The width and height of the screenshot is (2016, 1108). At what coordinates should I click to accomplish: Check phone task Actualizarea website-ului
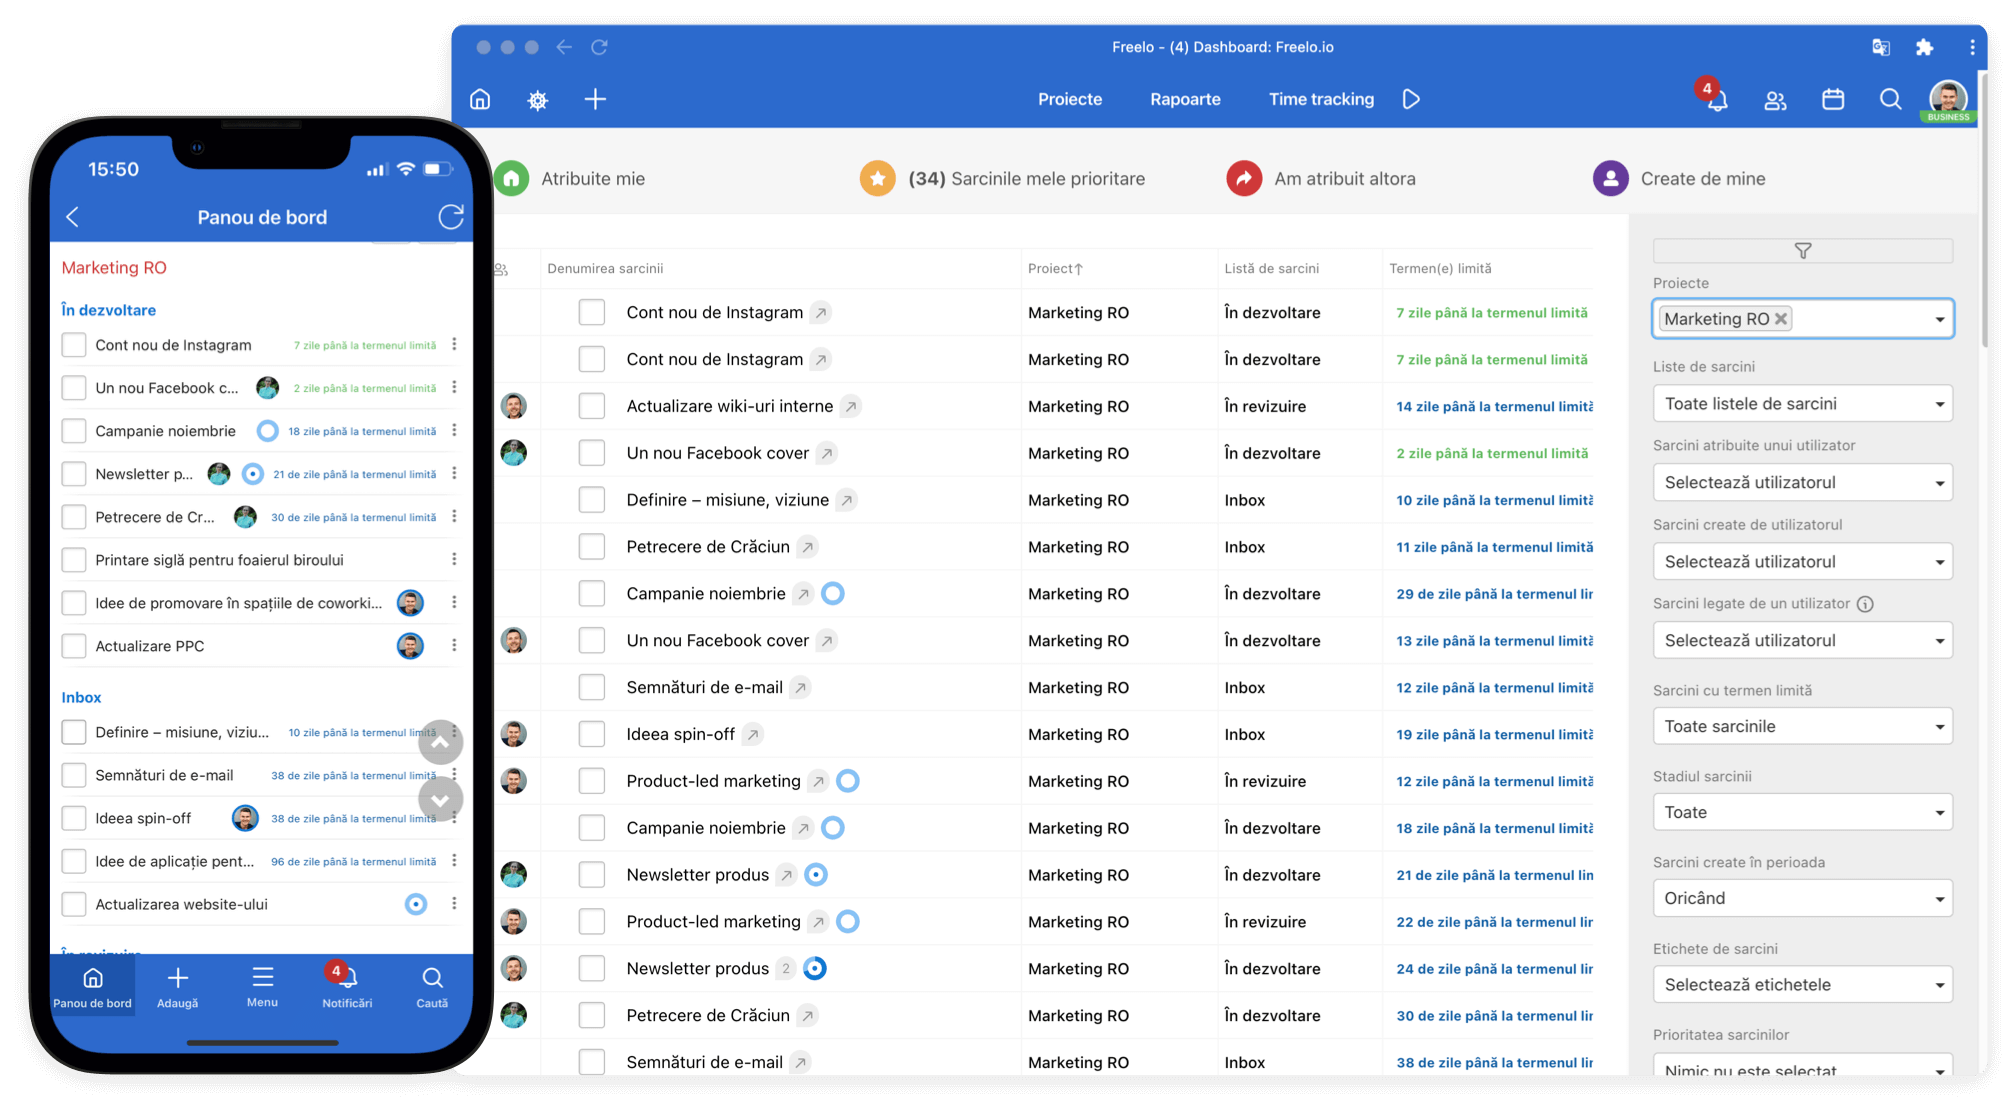point(74,904)
